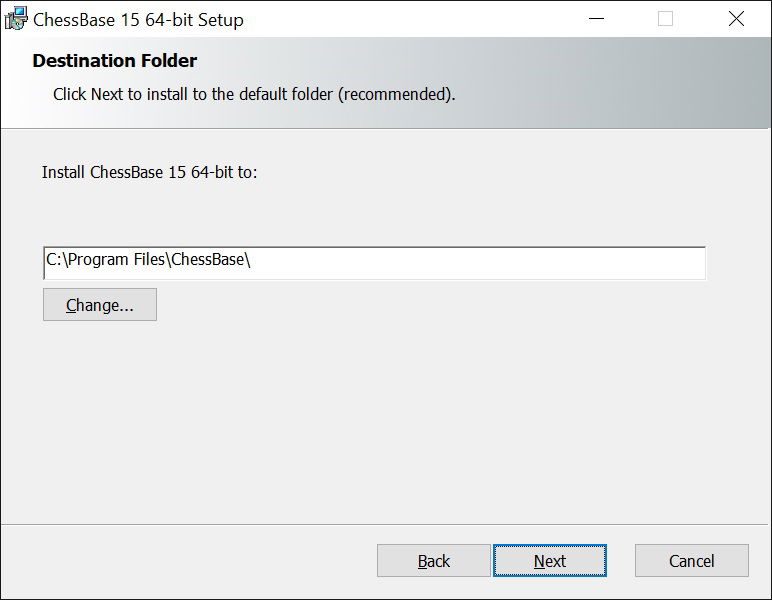Viewport: 772px width, 600px height.
Task: Open the installer icon system menu
Action: (x=16, y=19)
